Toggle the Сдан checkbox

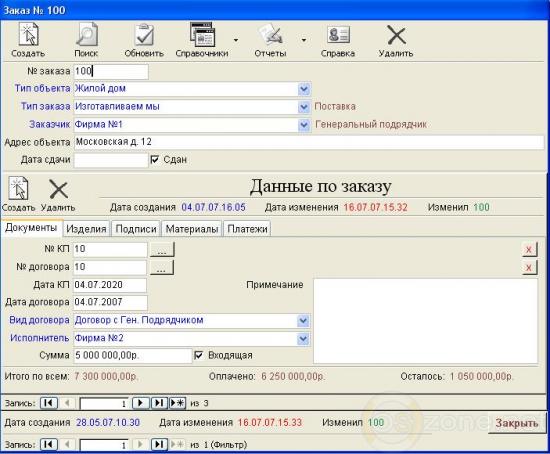(x=155, y=160)
